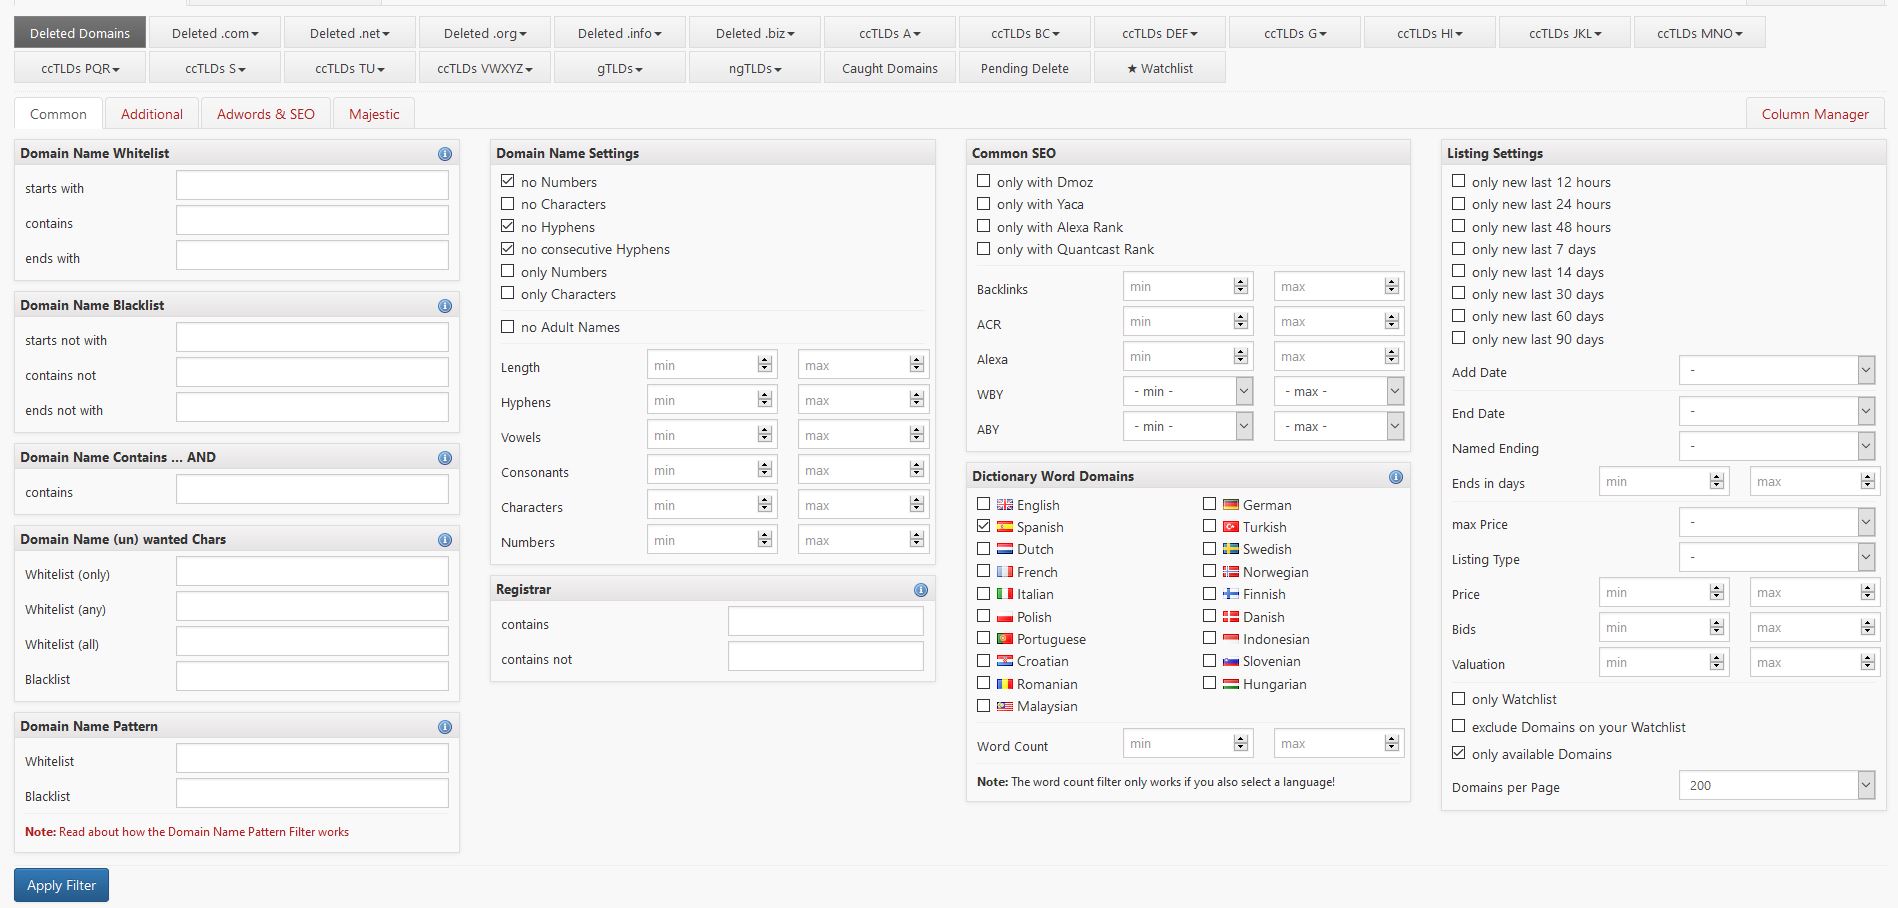Click Dictionary Word Domains info icon
1898x908 pixels.
pos(1396,477)
